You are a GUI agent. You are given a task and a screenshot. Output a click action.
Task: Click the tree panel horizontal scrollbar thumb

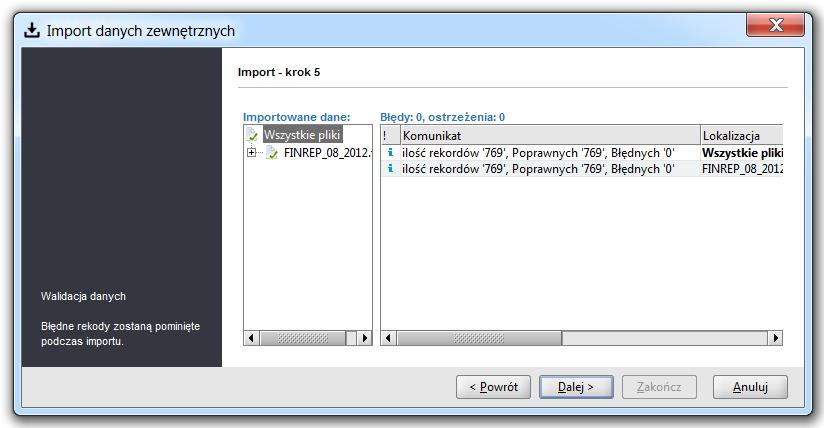(303, 338)
